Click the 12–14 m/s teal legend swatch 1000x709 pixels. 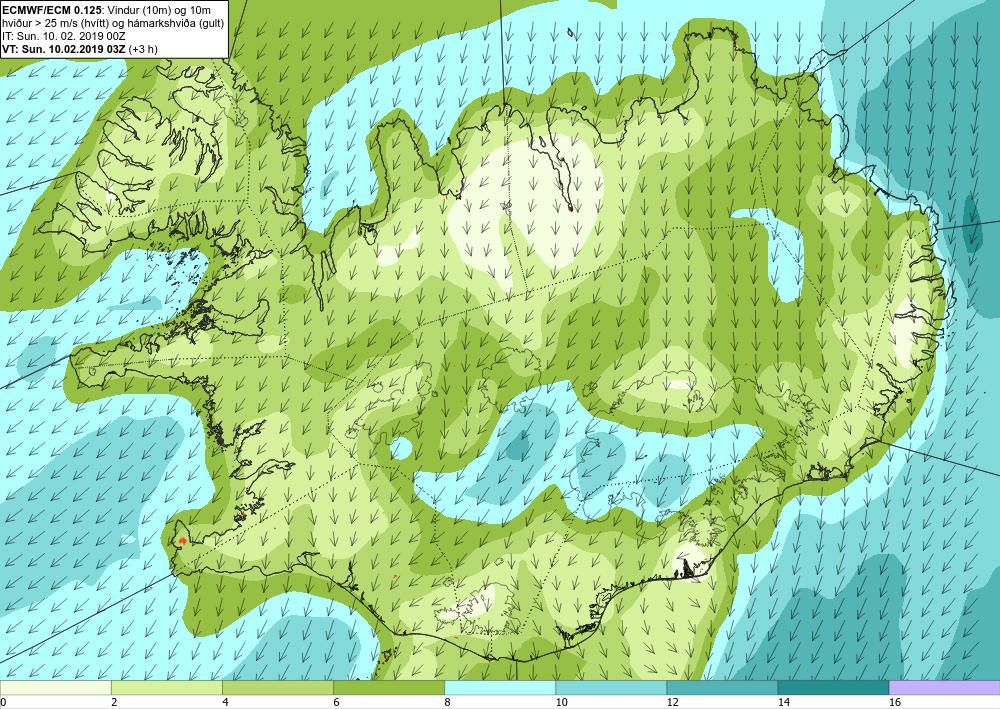click(x=722, y=688)
